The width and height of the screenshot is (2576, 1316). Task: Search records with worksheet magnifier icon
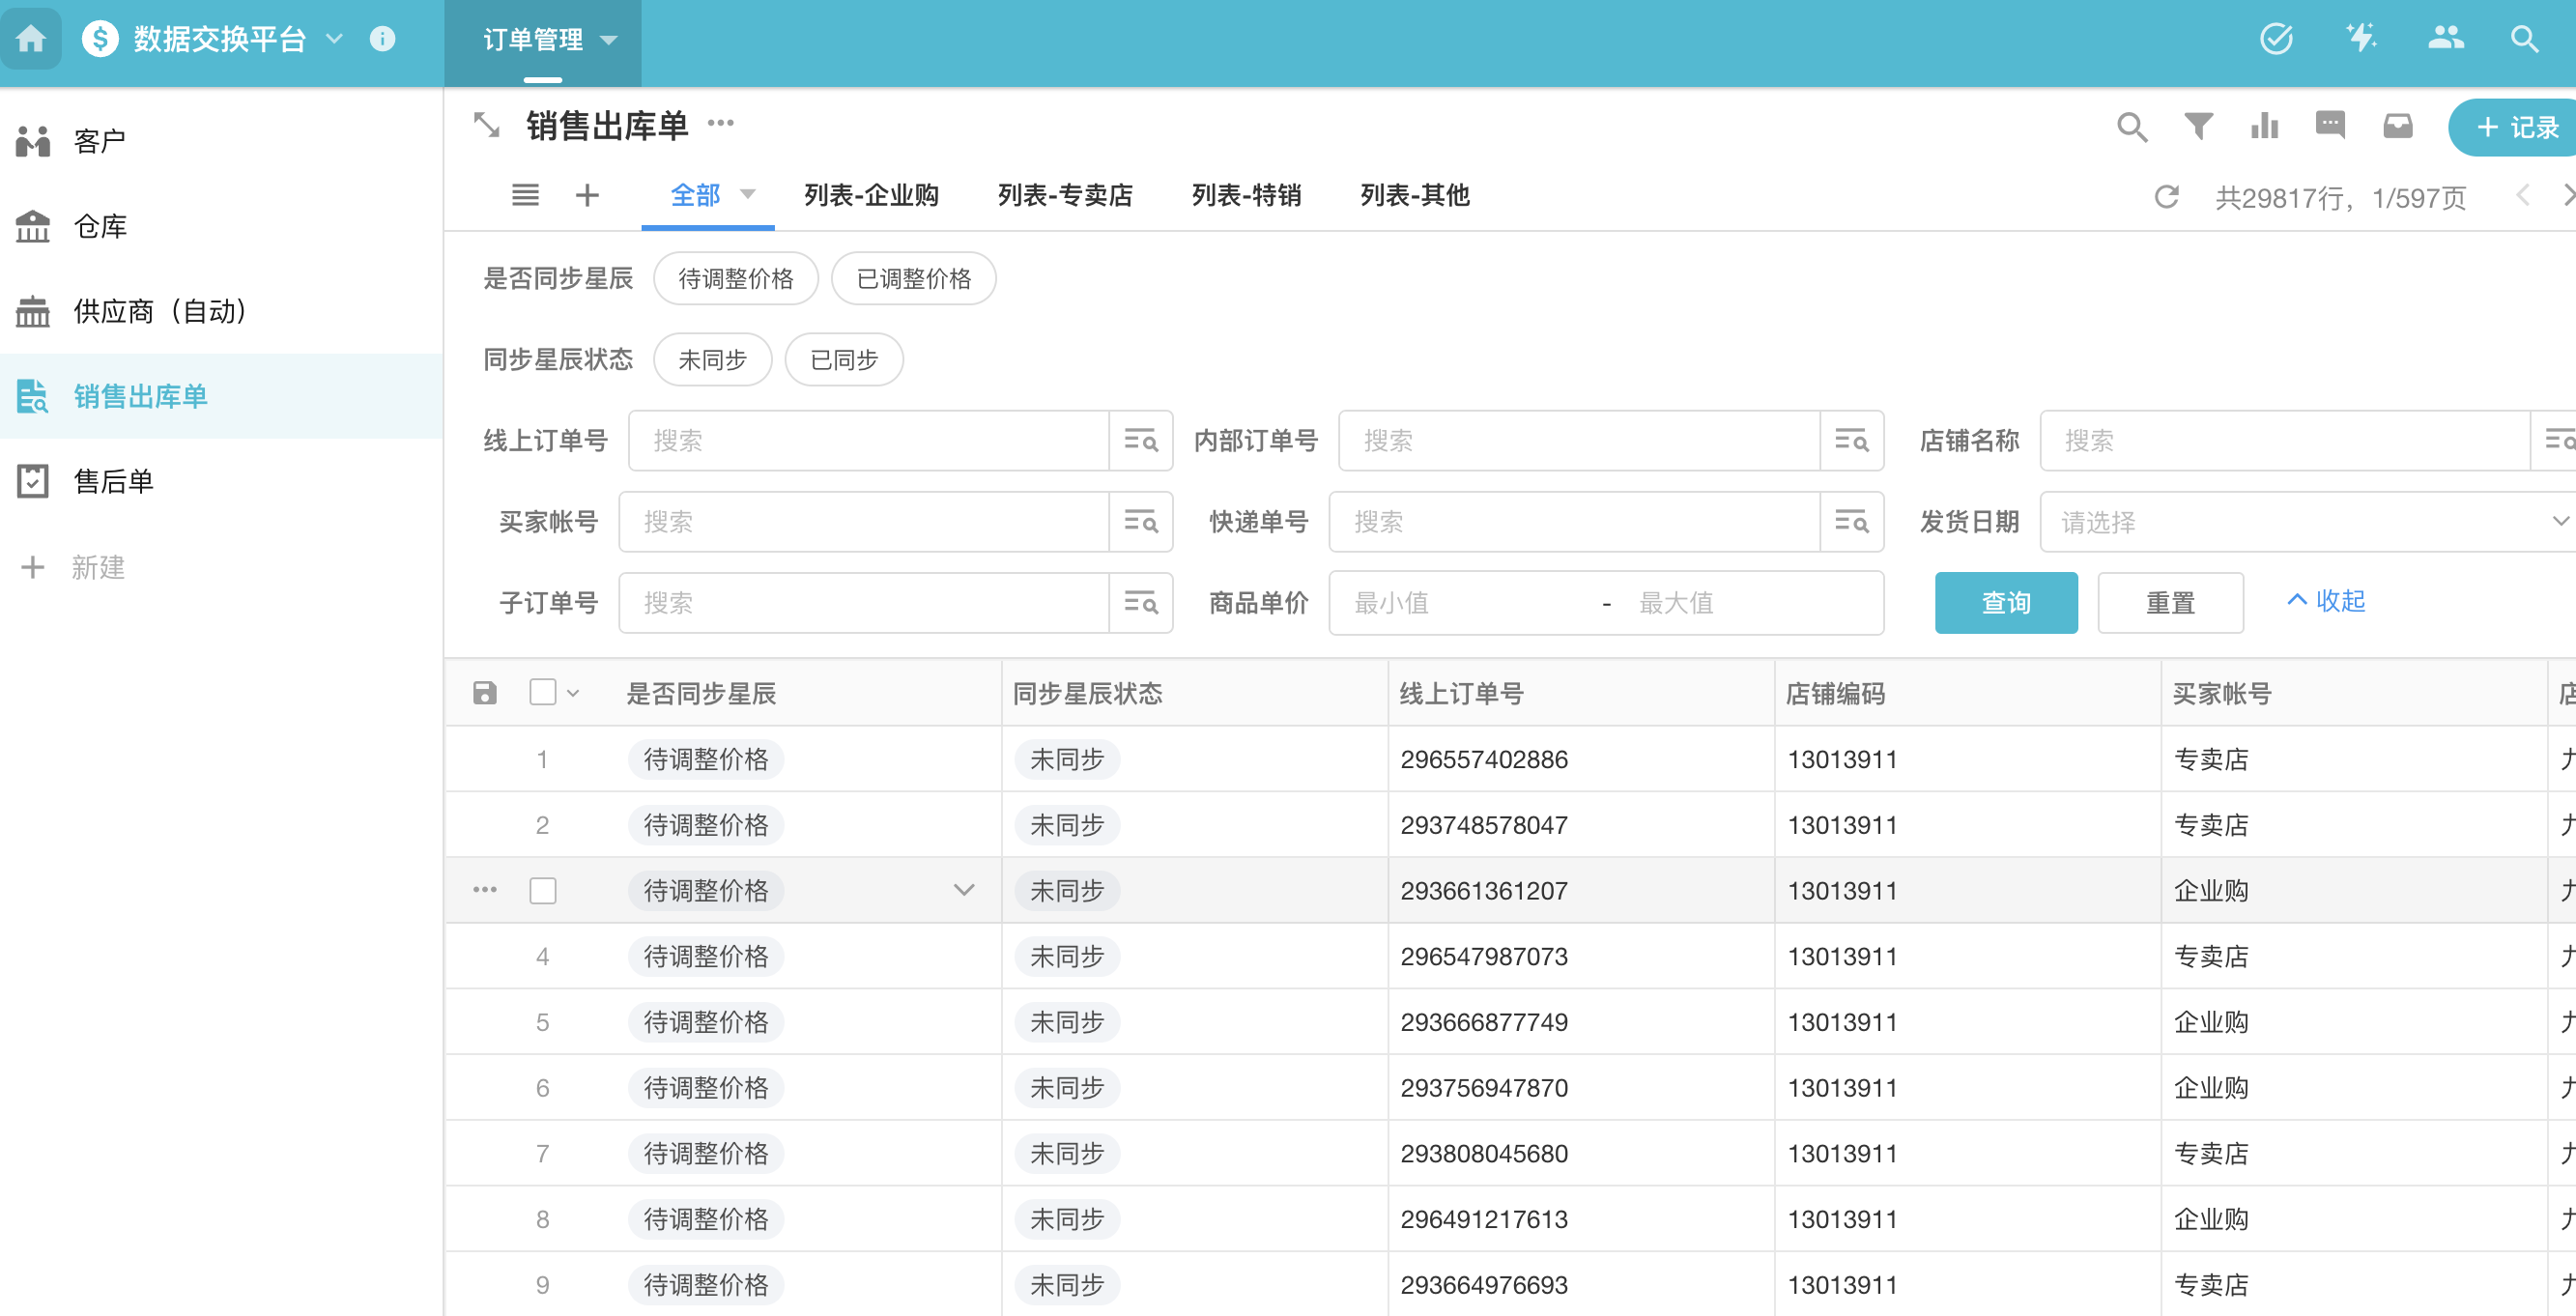pyautogui.click(x=2132, y=126)
